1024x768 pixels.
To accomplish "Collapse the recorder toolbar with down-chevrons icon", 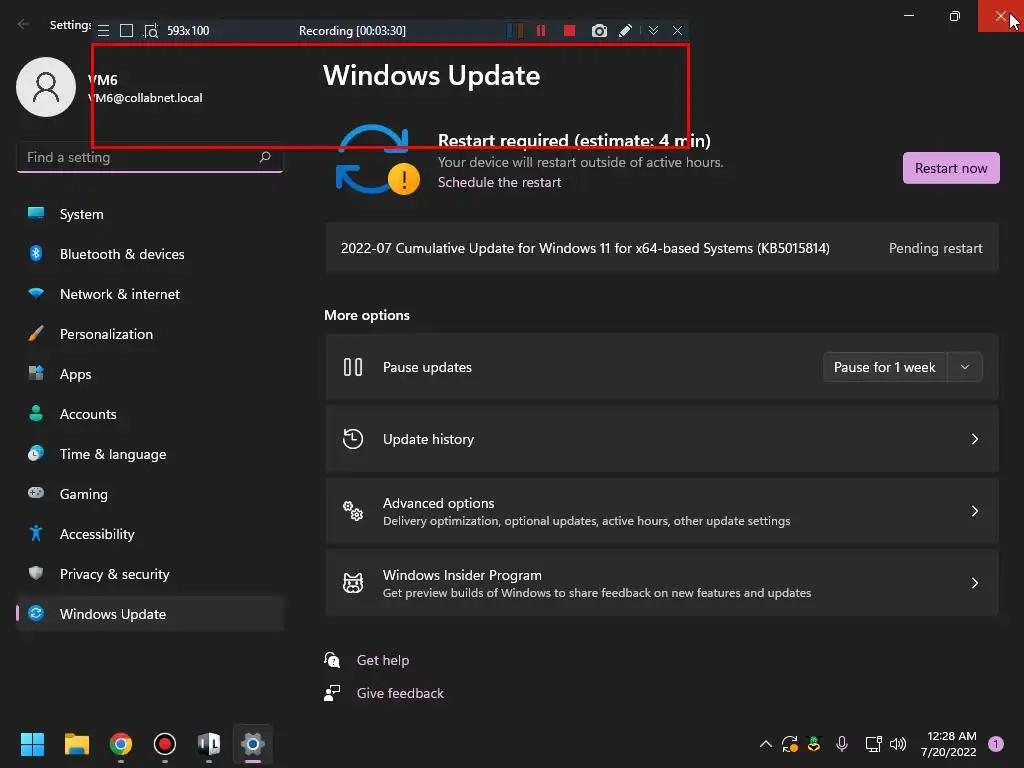I will [x=653, y=31].
